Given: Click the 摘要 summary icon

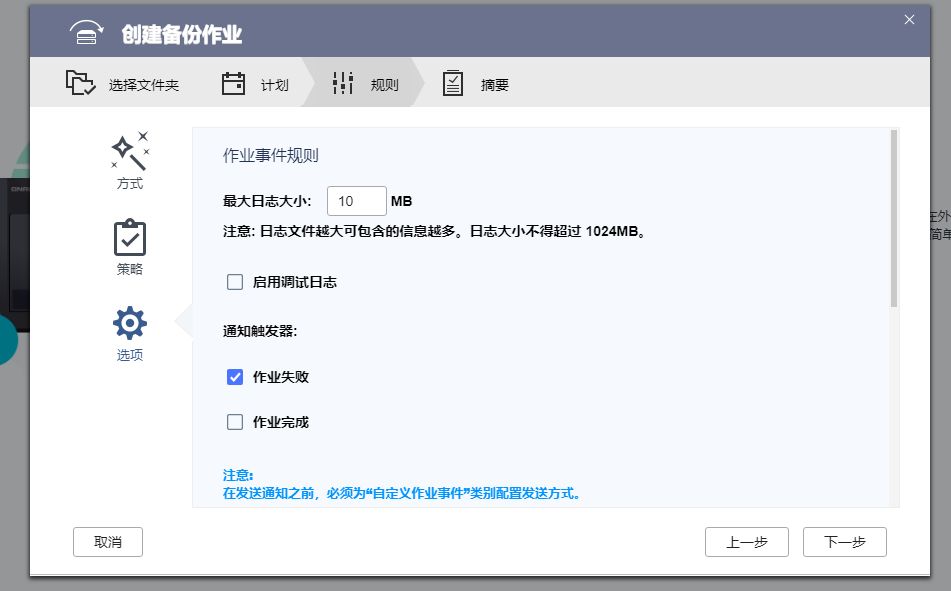Looking at the screenshot, I should [453, 84].
